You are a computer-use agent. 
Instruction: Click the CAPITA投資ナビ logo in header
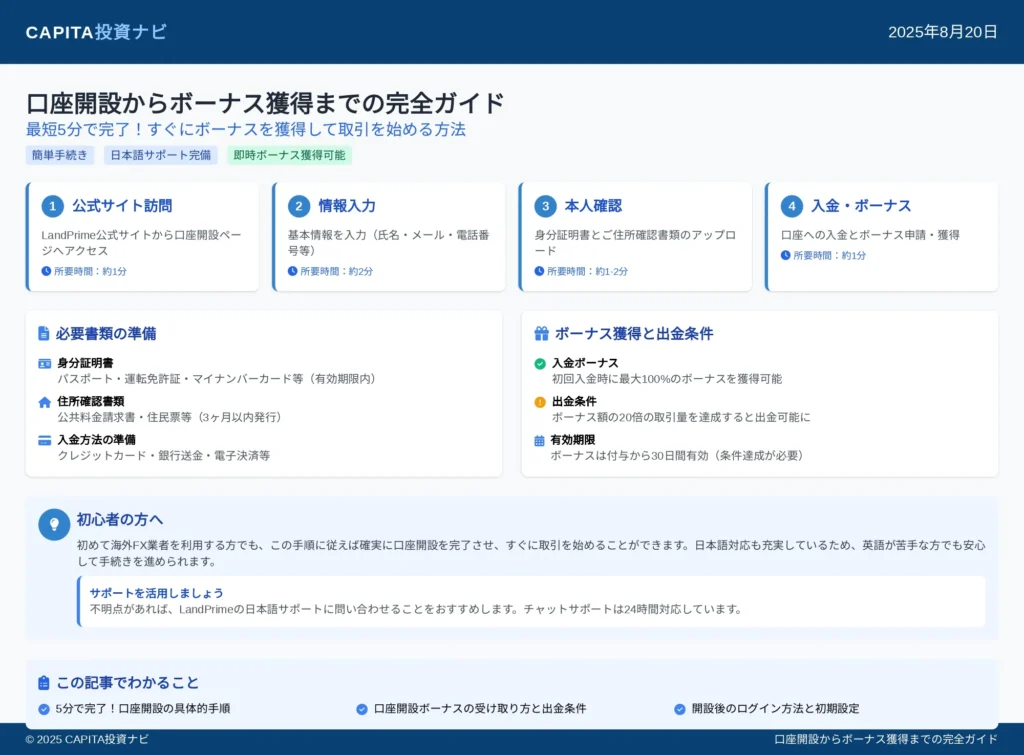click(96, 32)
